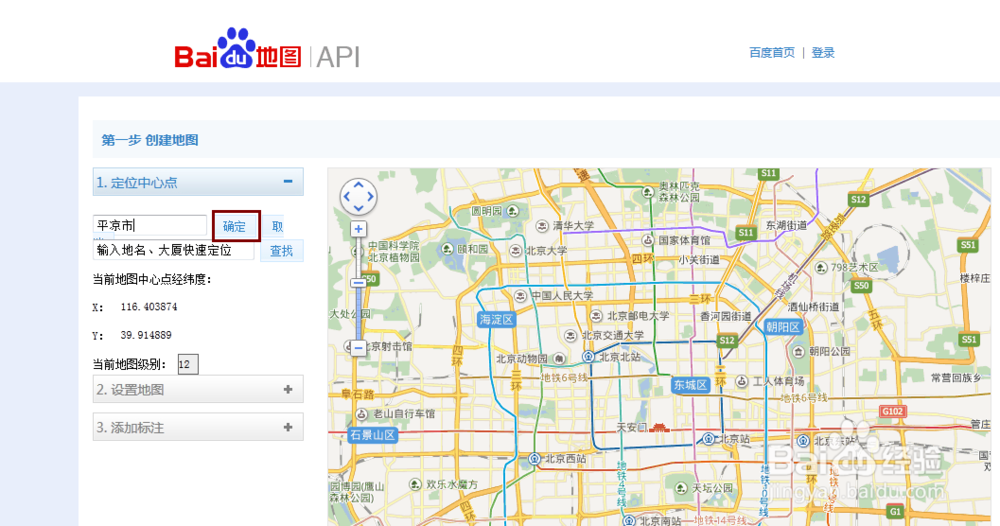Click the plus icon on 设置地图
Viewport: 1000px width, 526px height.
tap(288, 389)
